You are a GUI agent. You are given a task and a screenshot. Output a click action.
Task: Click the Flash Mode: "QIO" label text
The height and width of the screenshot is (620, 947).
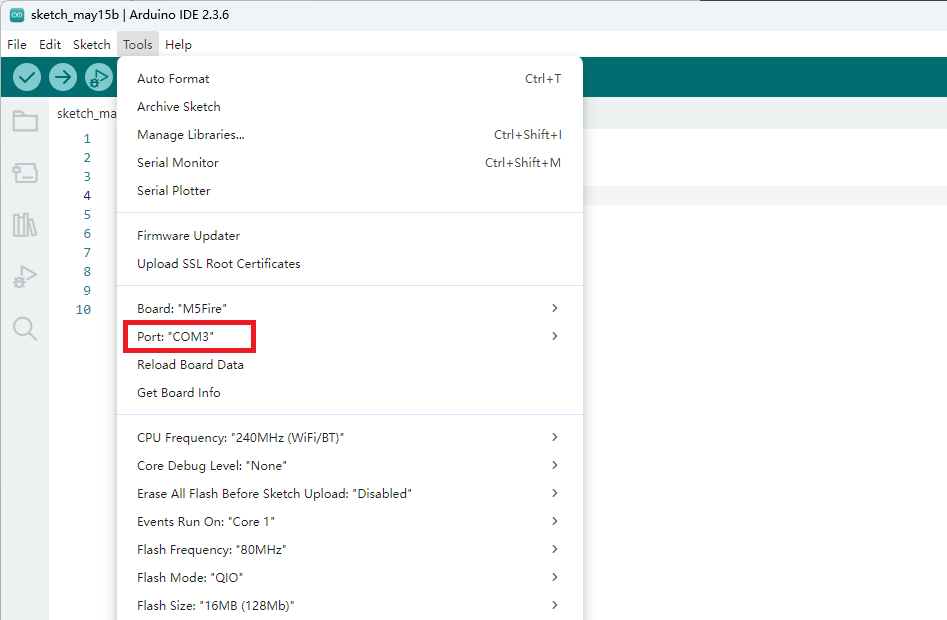pos(190,578)
